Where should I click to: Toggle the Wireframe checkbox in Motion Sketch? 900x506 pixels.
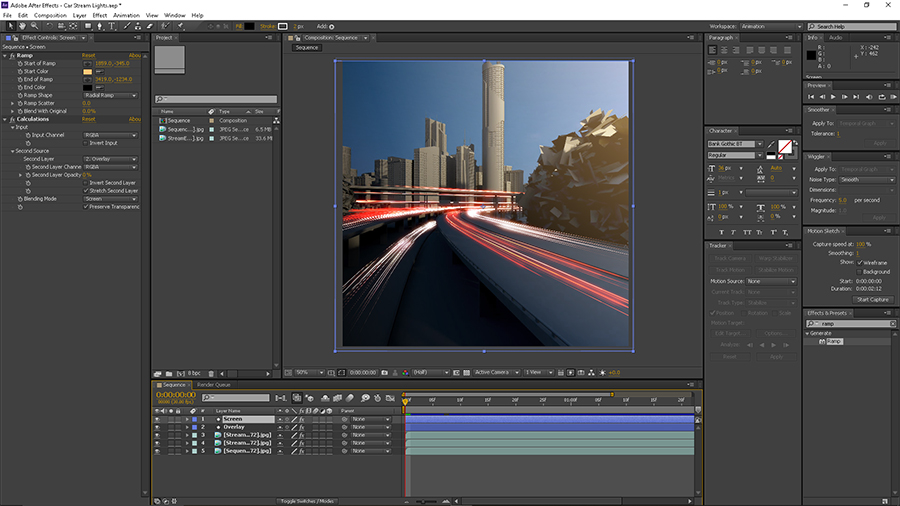pos(859,262)
